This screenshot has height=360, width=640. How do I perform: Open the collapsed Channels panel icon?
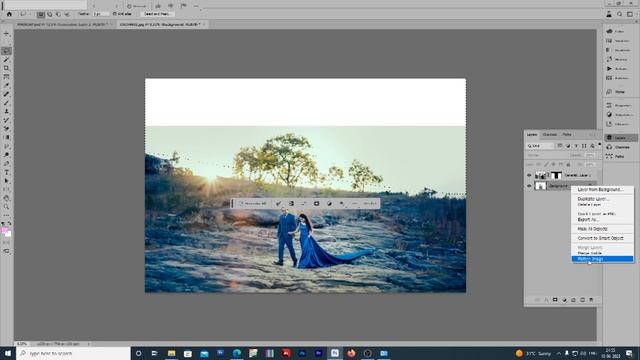pos(609,147)
